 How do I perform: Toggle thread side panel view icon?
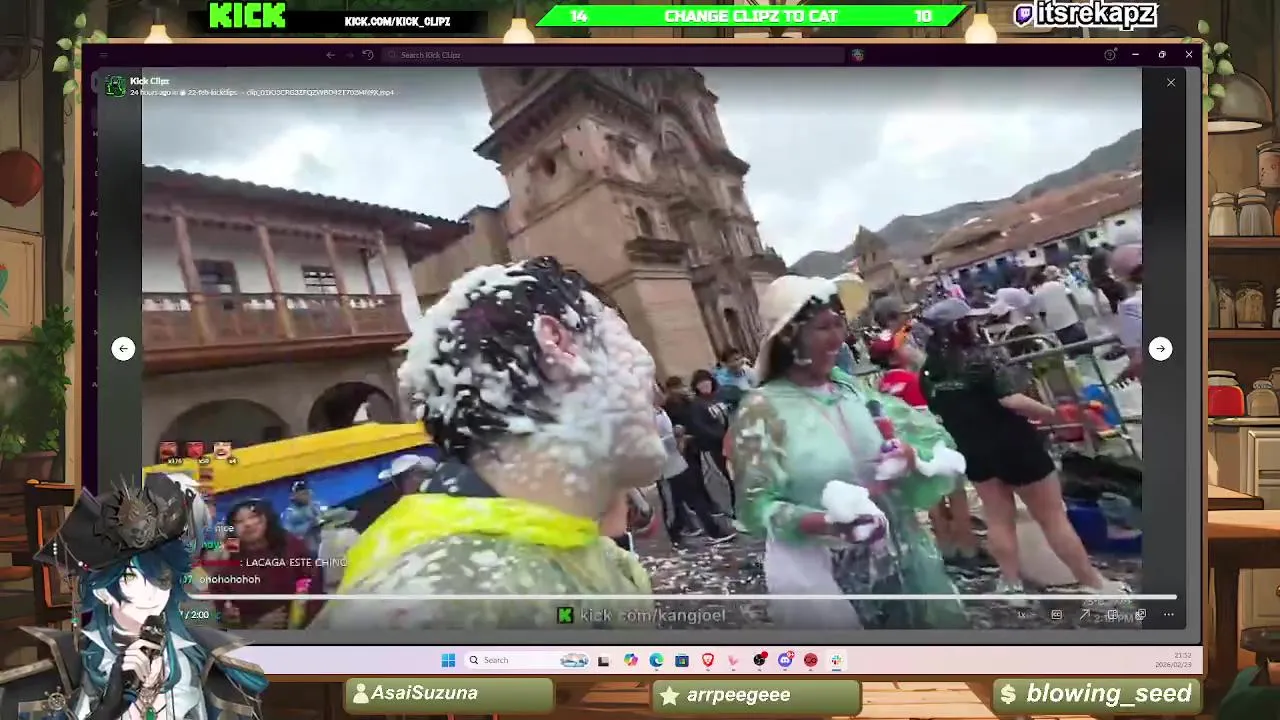pos(1112,615)
